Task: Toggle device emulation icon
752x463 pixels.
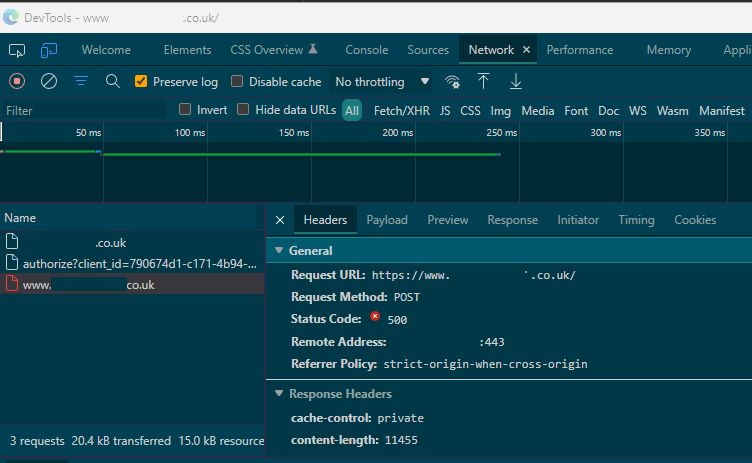Action: coord(48,50)
